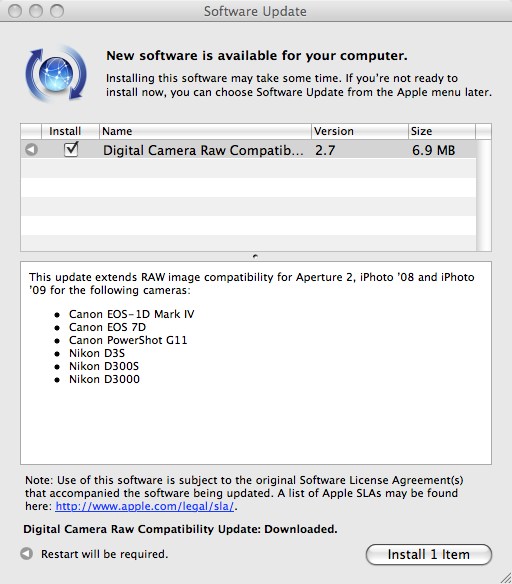Click the update list vertical scrollbar
The image size is (512, 584).
pos(484,195)
